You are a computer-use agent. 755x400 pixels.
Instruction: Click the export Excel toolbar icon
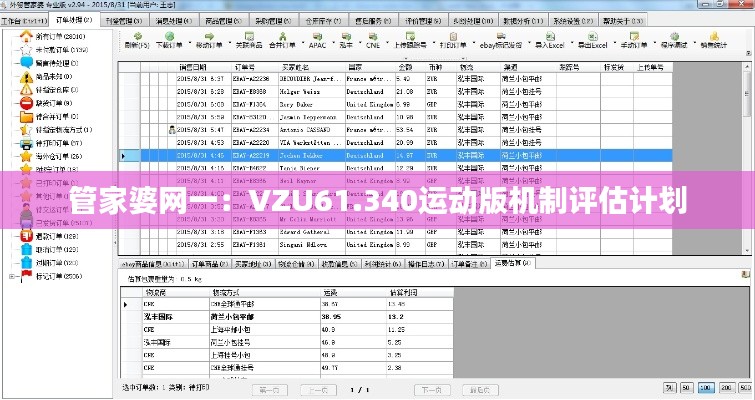tap(593, 36)
